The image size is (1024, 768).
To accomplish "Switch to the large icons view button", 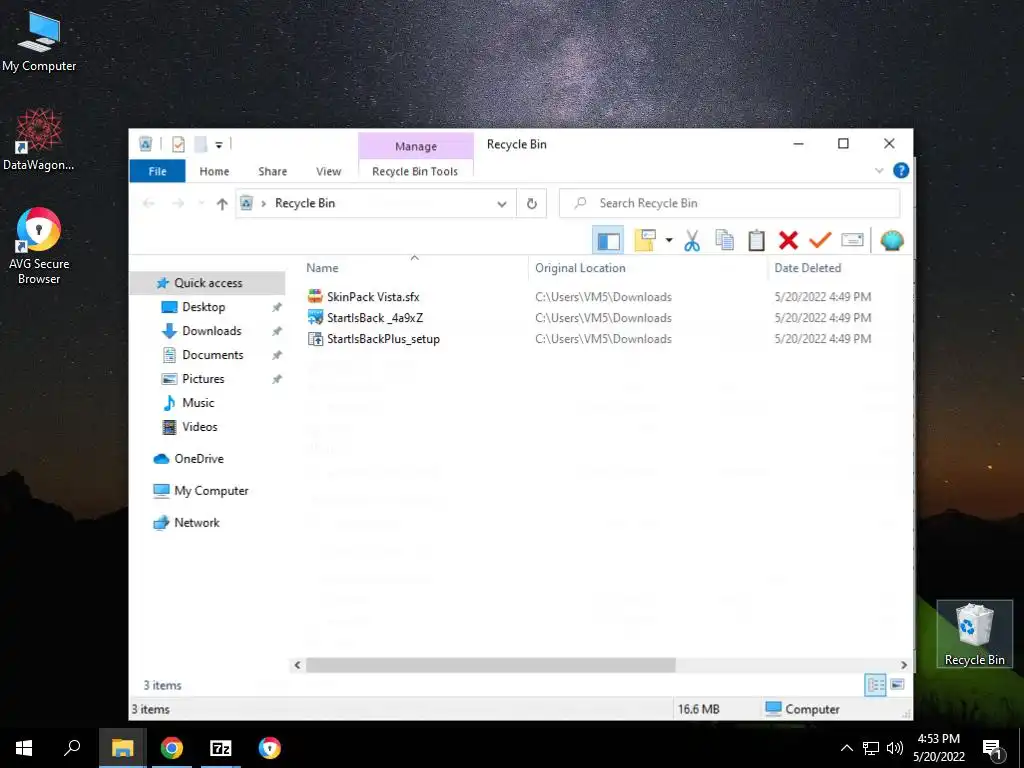I will tap(897, 684).
